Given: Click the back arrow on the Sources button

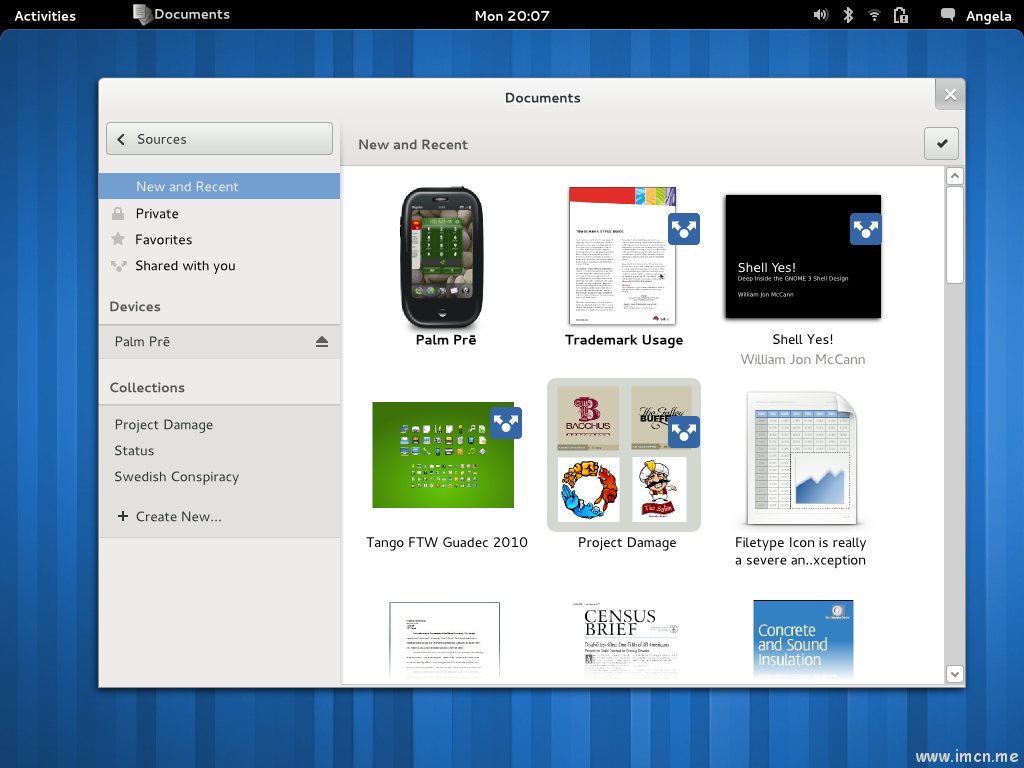Looking at the screenshot, I should [x=121, y=139].
